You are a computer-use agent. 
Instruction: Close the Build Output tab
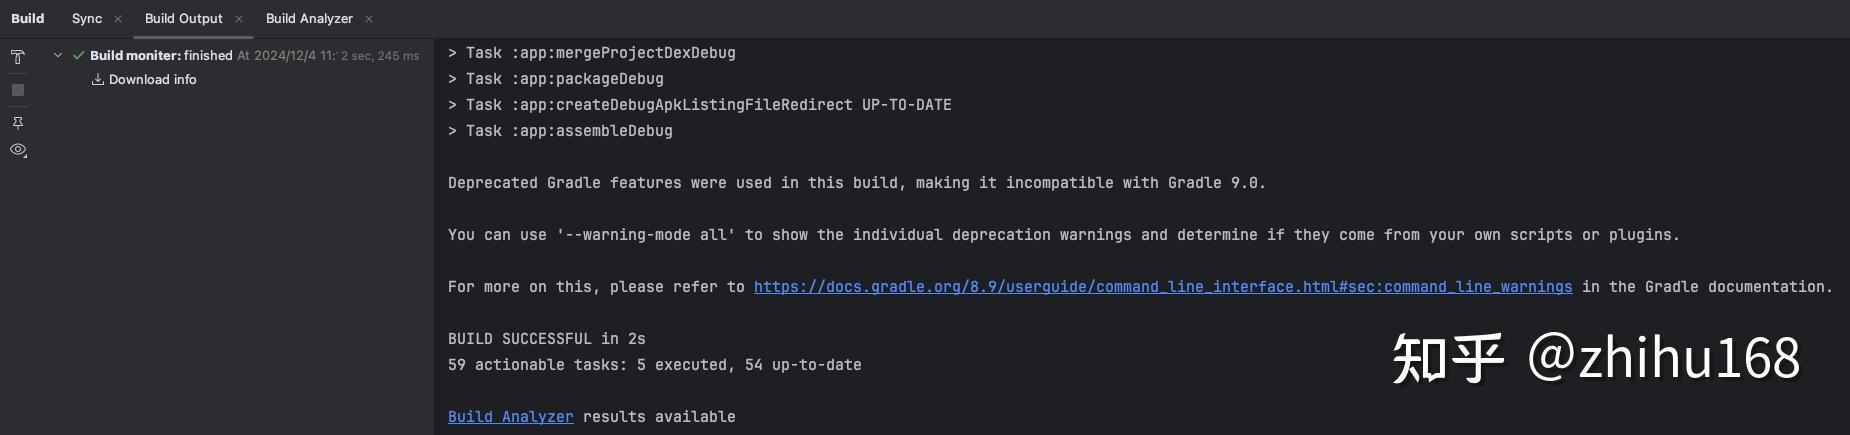(x=239, y=19)
